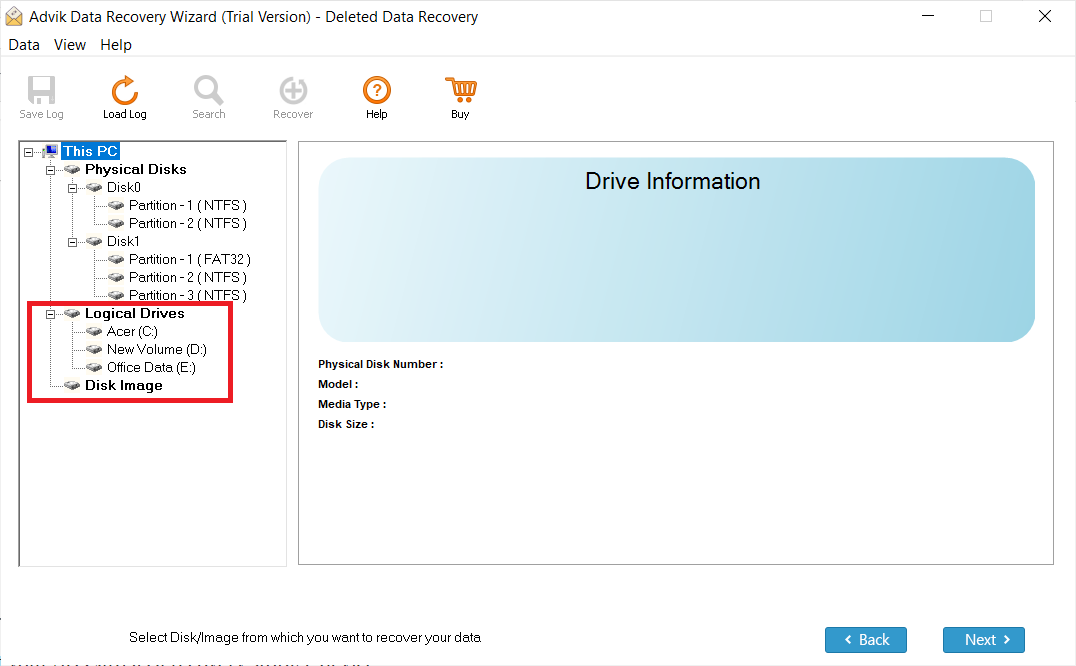Viewport: 1076px width, 666px height.
Task: Click the Physical Disks drive icon
Action: coord(72,169)
